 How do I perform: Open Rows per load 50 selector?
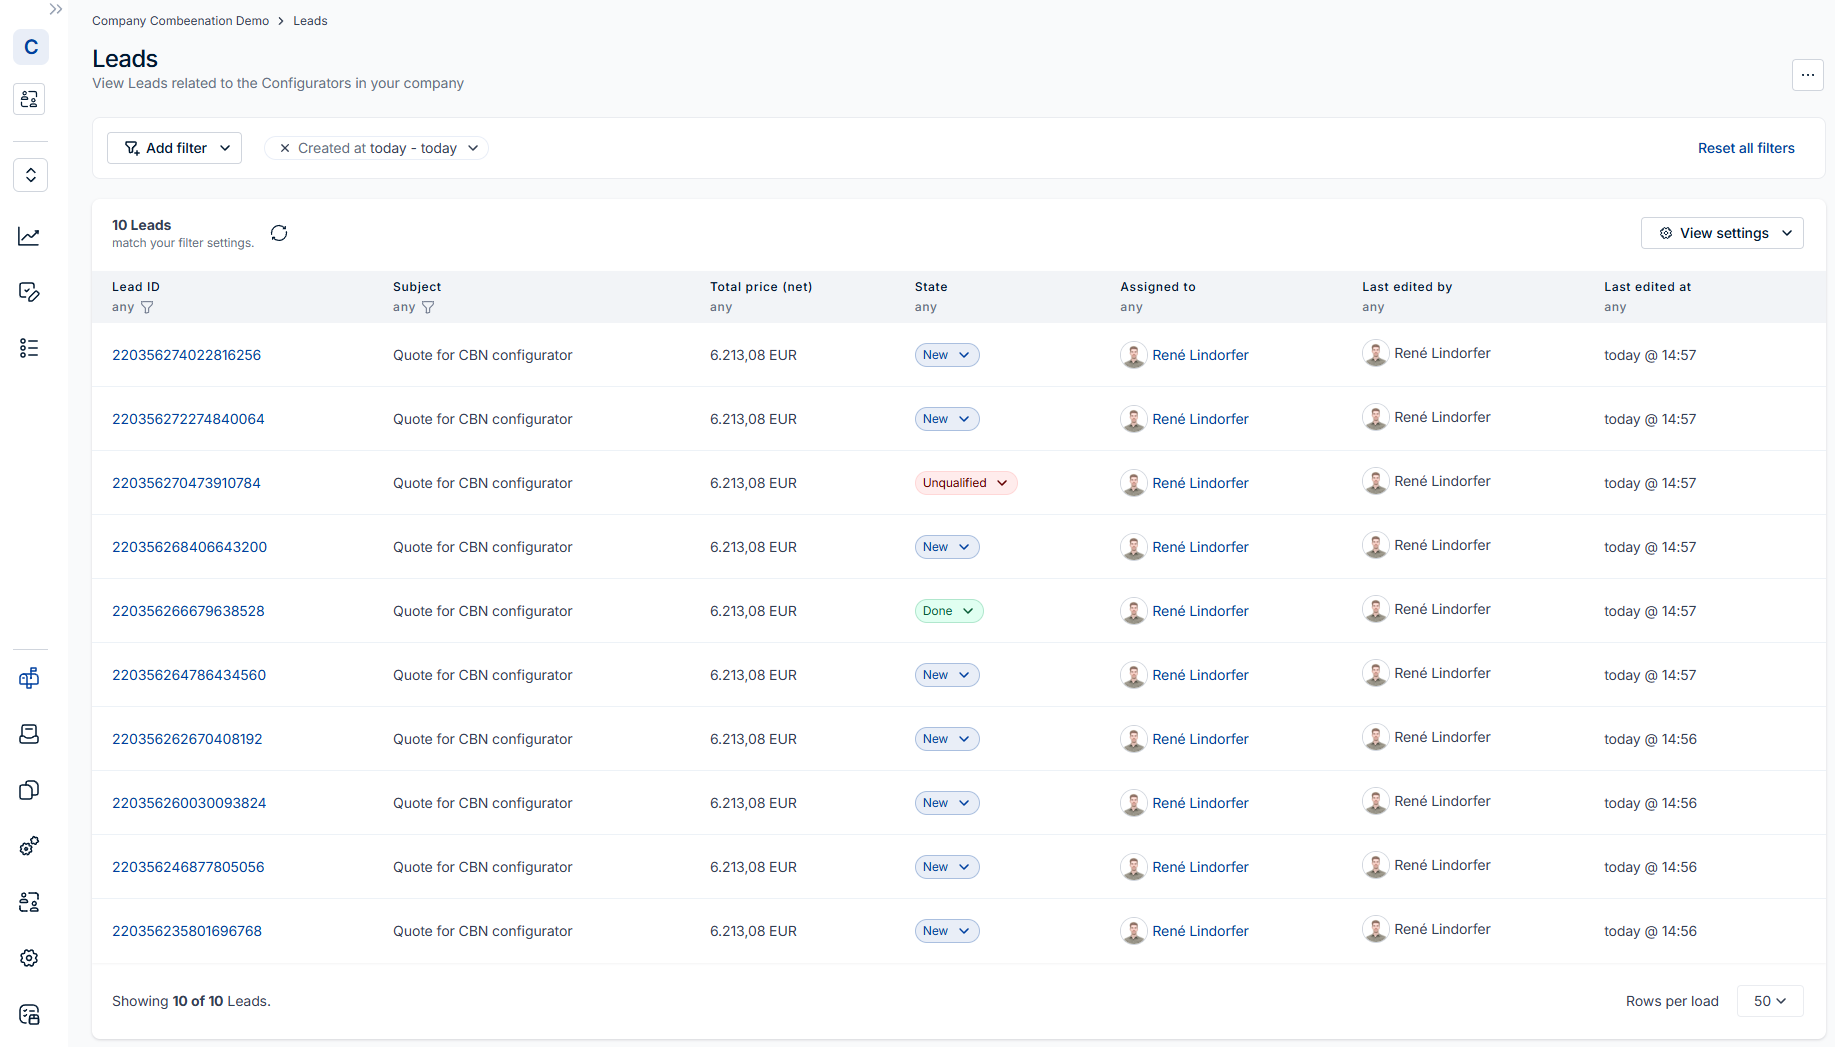[x=1769, y=1001]
